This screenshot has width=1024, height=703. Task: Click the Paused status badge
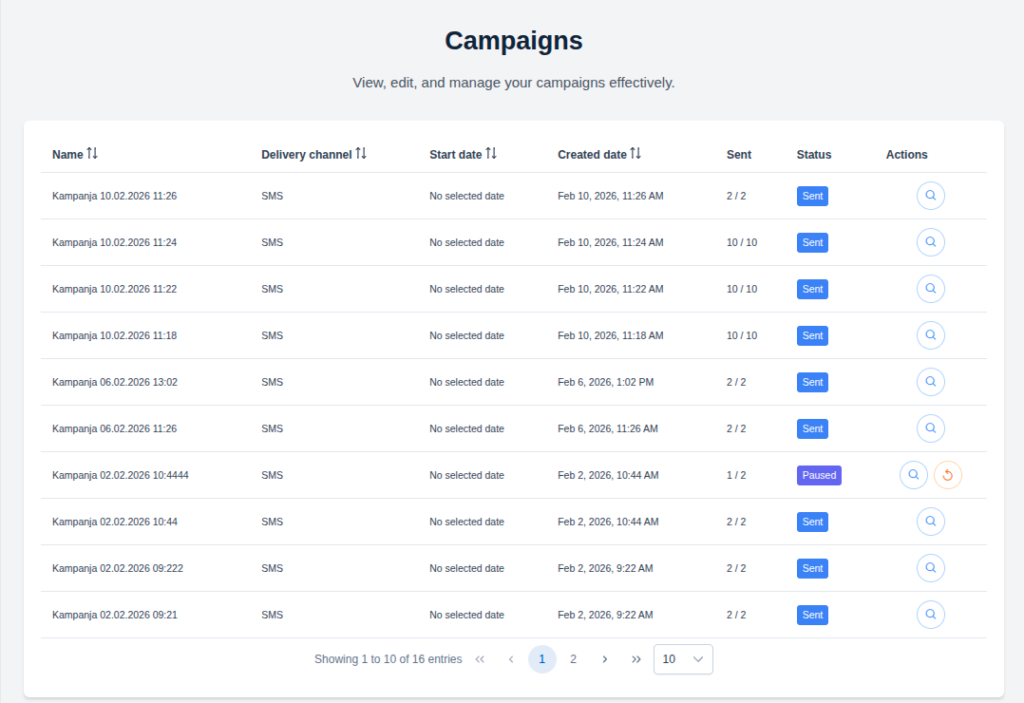pyautogui.click(x=818, y=475)
